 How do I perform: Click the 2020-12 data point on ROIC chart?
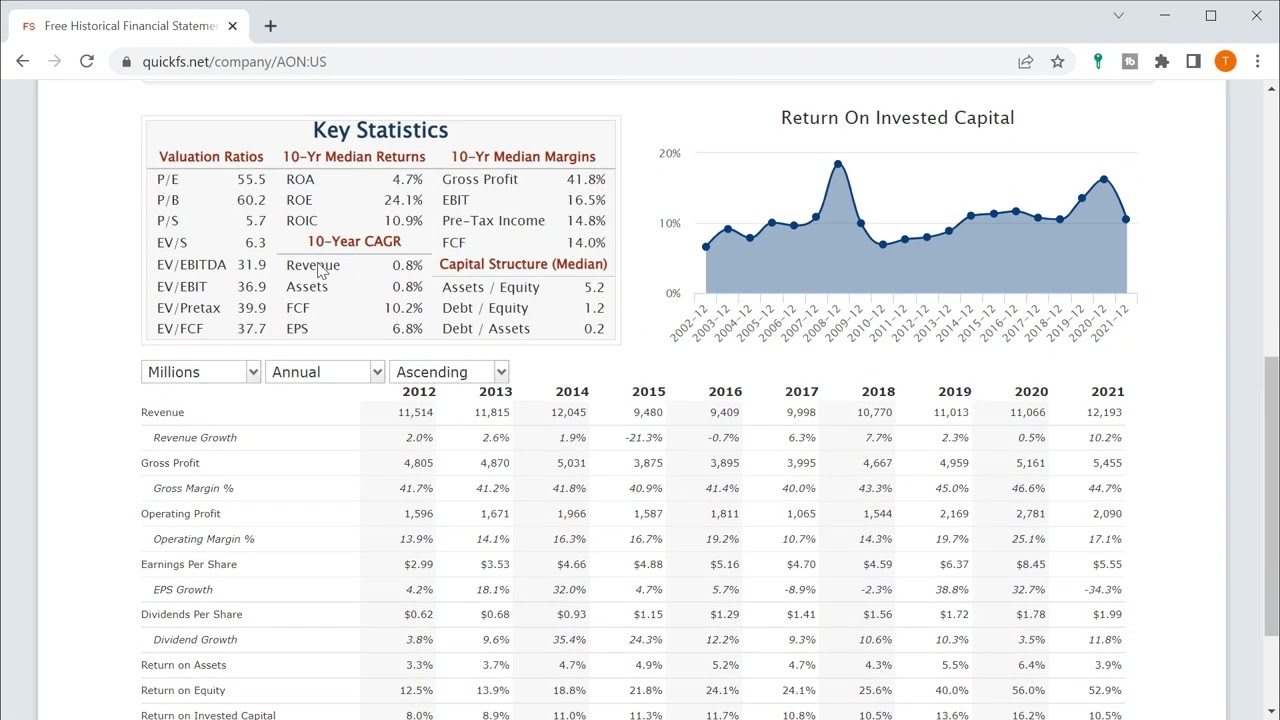pos(1104,180)
